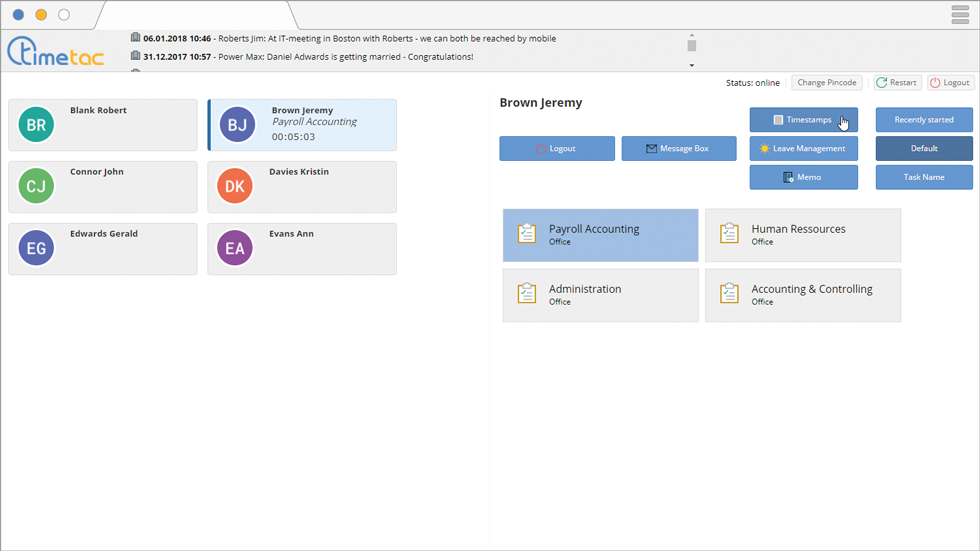Image resolution: width=980 pixels, height=551 pixels.
Task: Select Connor John's CJ avatar
Action: click(x=36, y=187)
